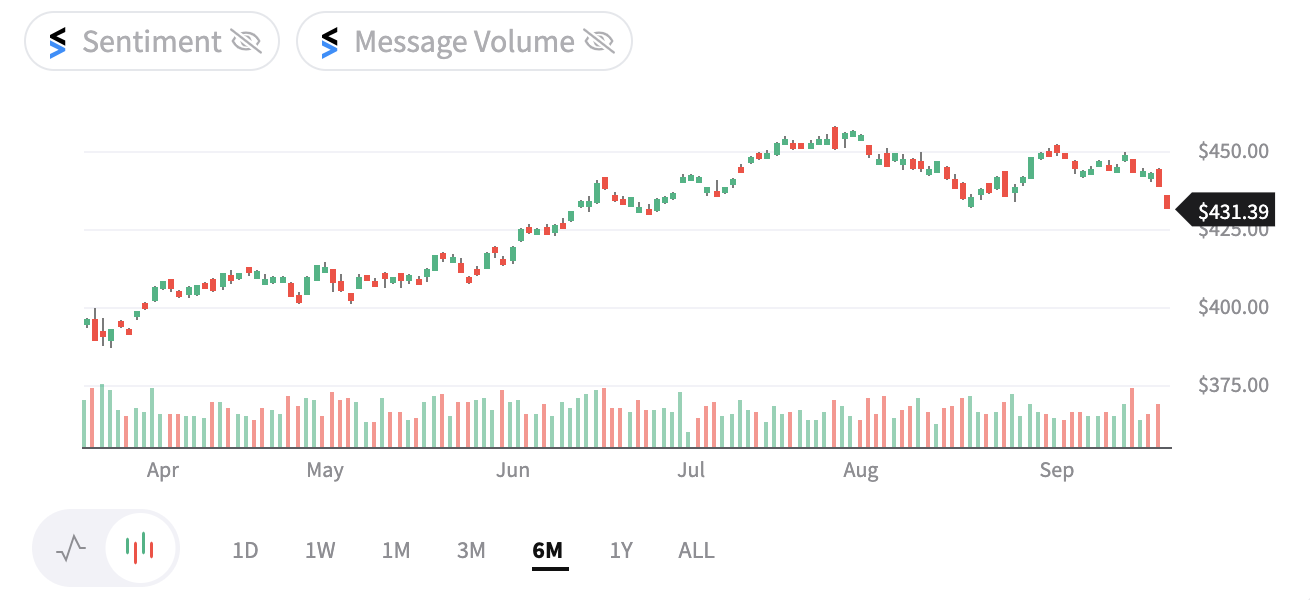
Task: Click the tallest candlestick near early August
Action: pyautogui.click(x=836, y=140)
